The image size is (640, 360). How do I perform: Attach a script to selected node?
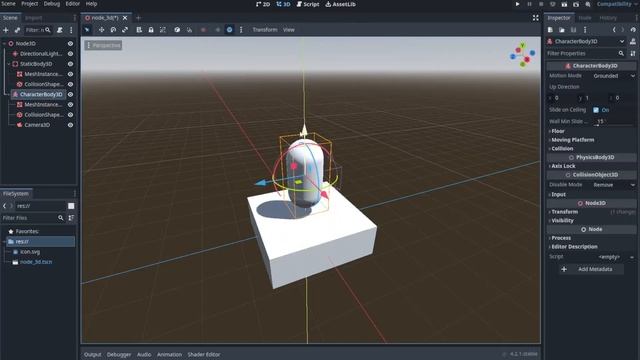60,30
